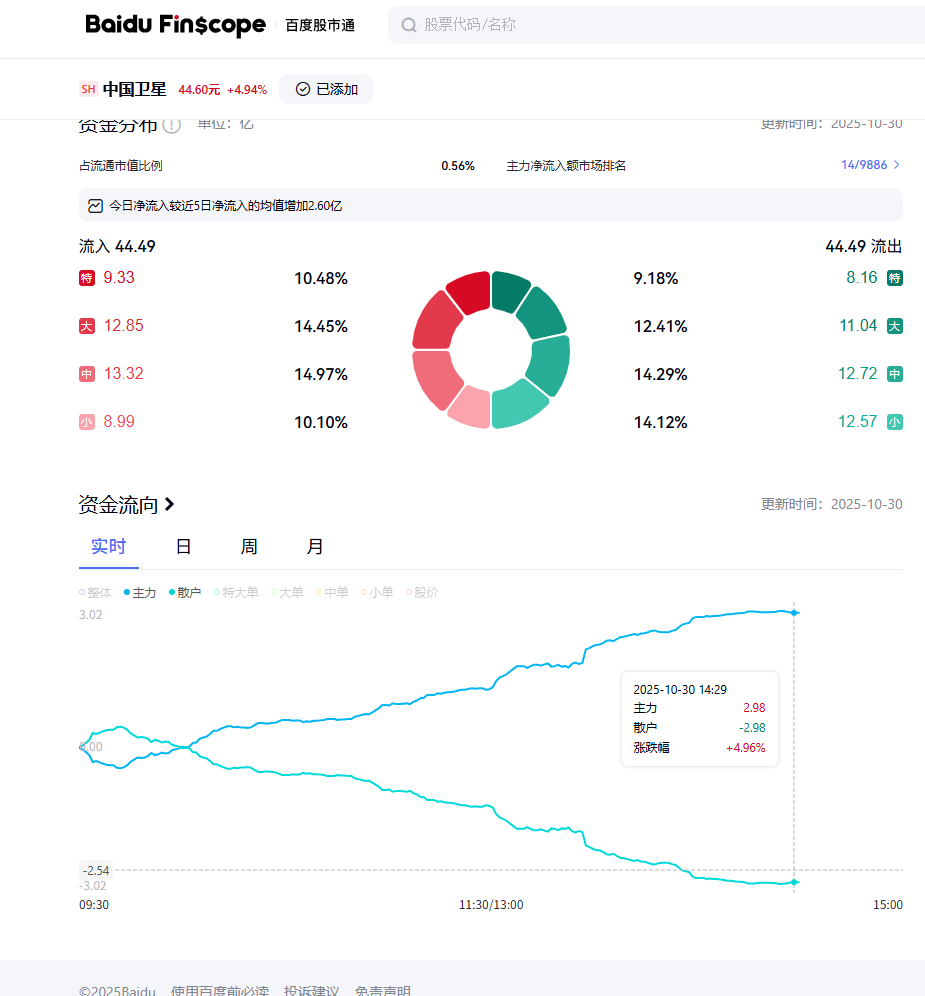Click the green 特 outflow badge
Screen dimensions: 925x996
point(895,278)
